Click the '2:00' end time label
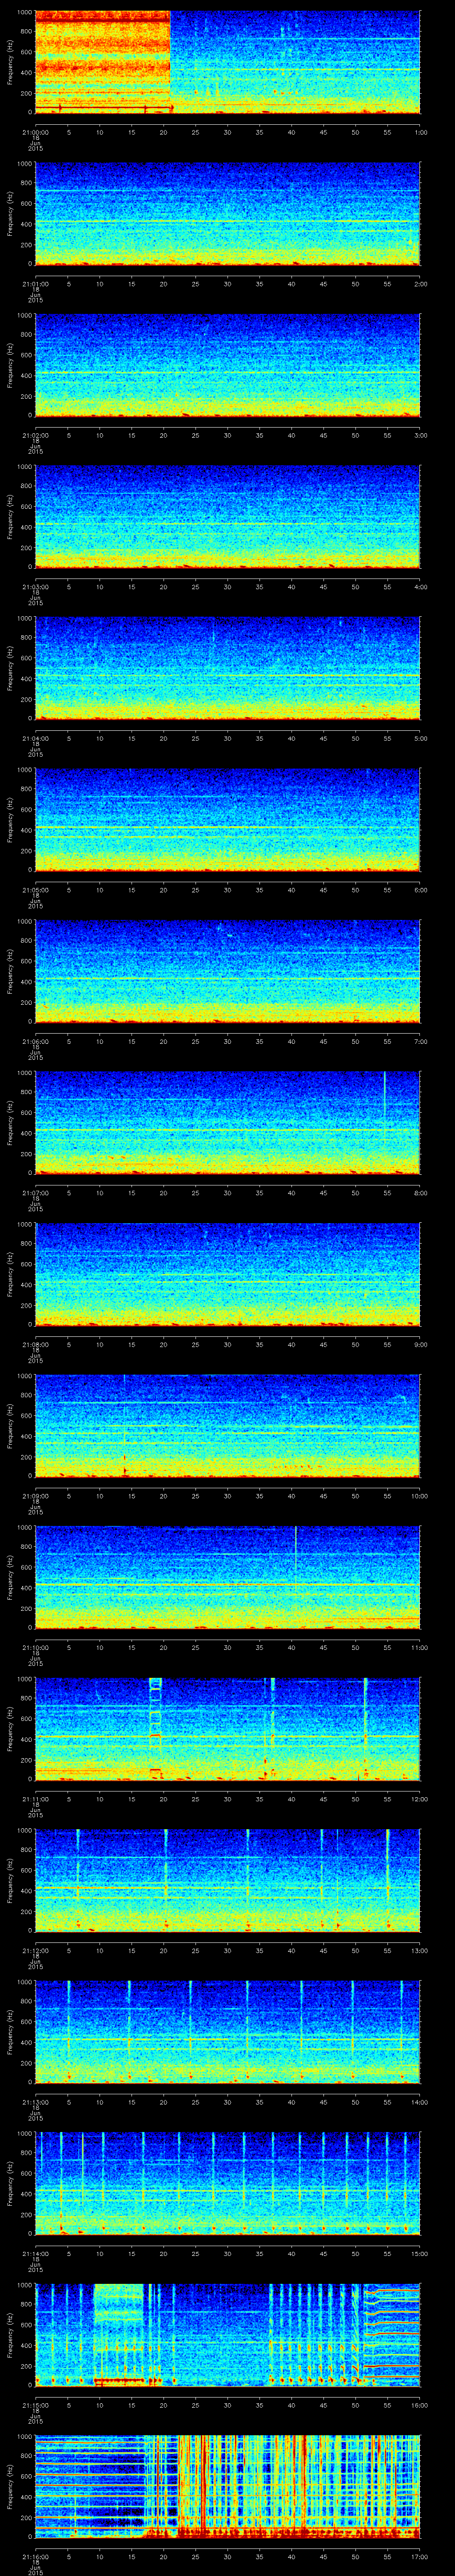This screenshot has height=2576, width=455. pos(421,284)
